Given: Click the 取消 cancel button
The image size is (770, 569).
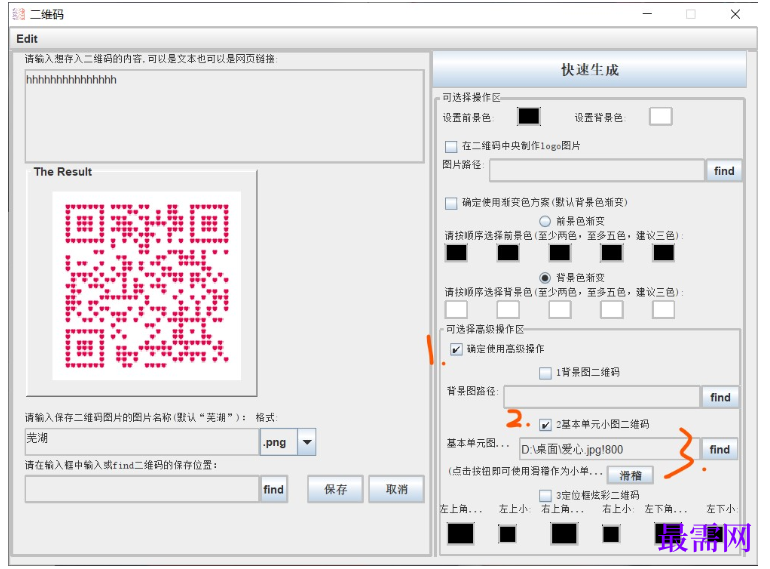Looking at the screenshot, I should tap(396, 489).
